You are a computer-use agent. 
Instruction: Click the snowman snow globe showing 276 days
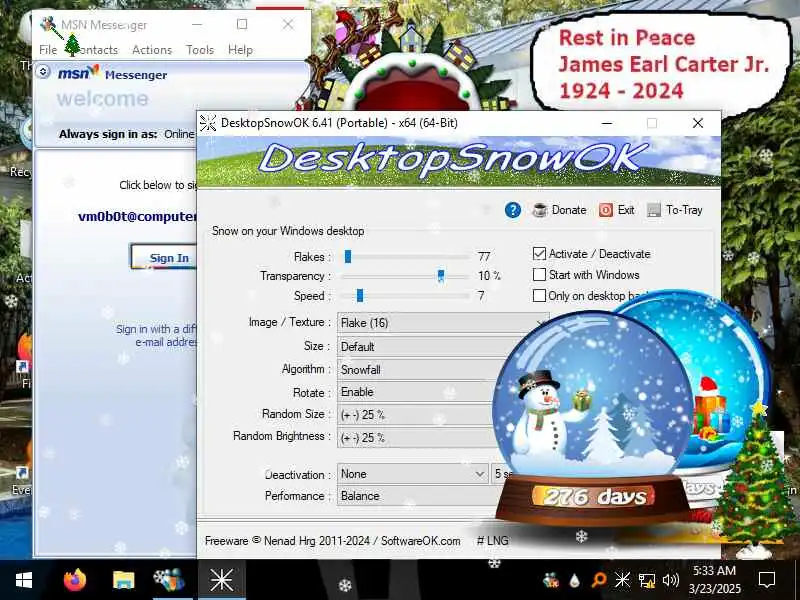pyautogui.click(x=592, y=419)
